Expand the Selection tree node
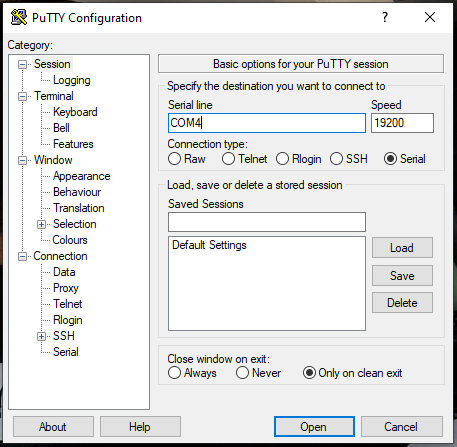 tap(42, 225)
